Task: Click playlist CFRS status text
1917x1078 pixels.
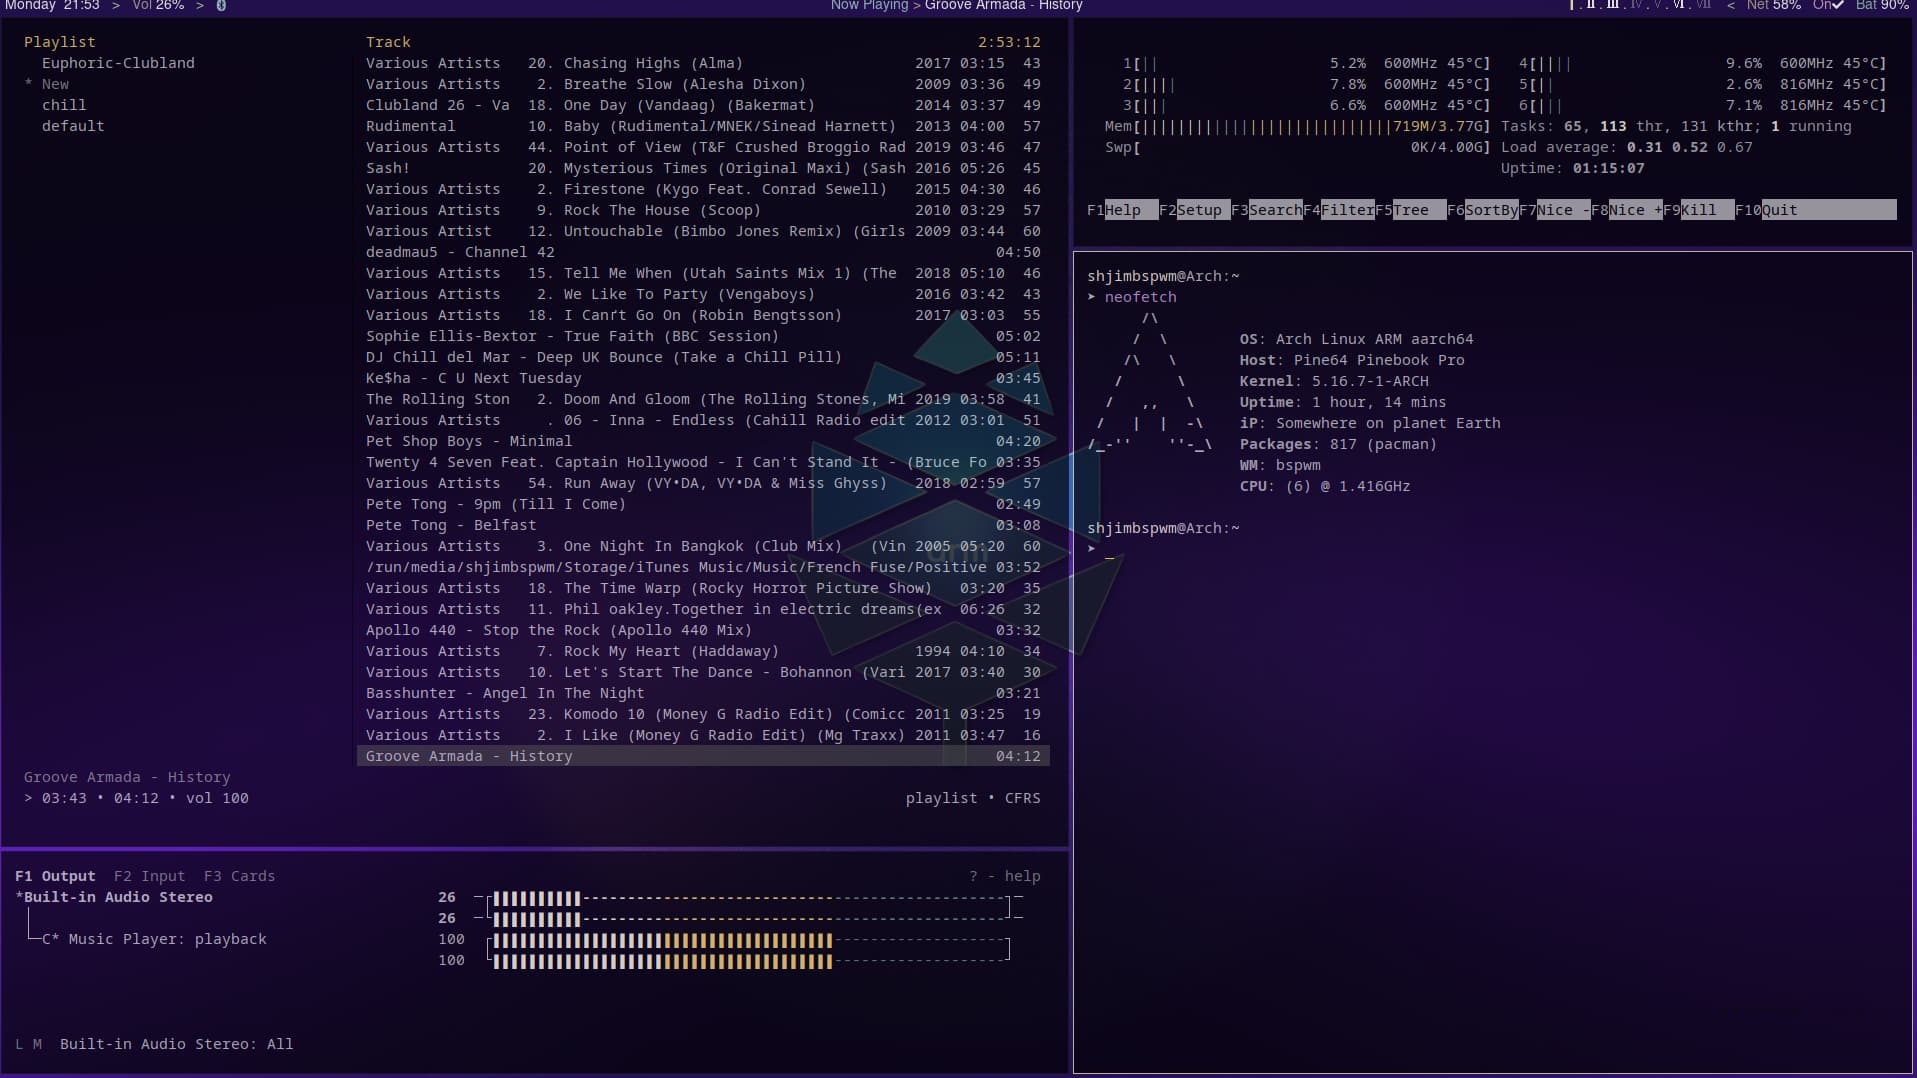Action: tap(972, 798)
